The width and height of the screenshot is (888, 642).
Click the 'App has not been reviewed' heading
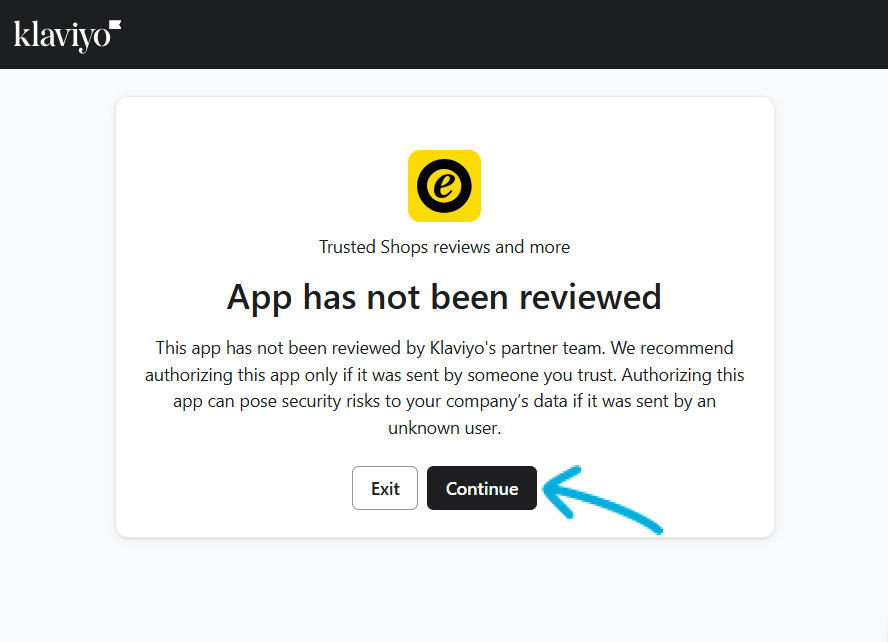click(444, 297)
